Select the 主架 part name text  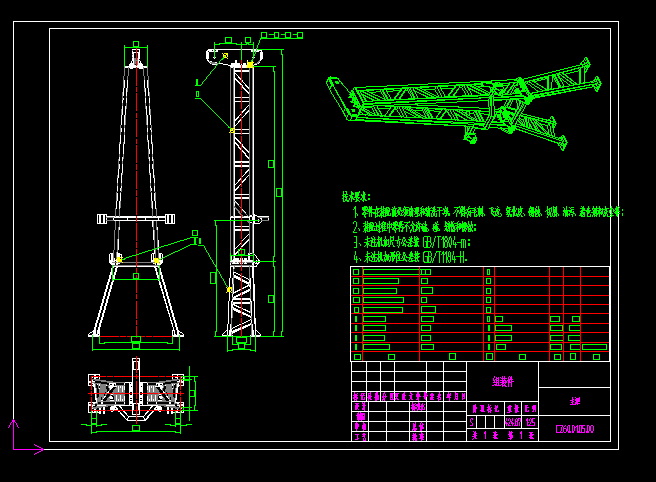click(575, 401)
